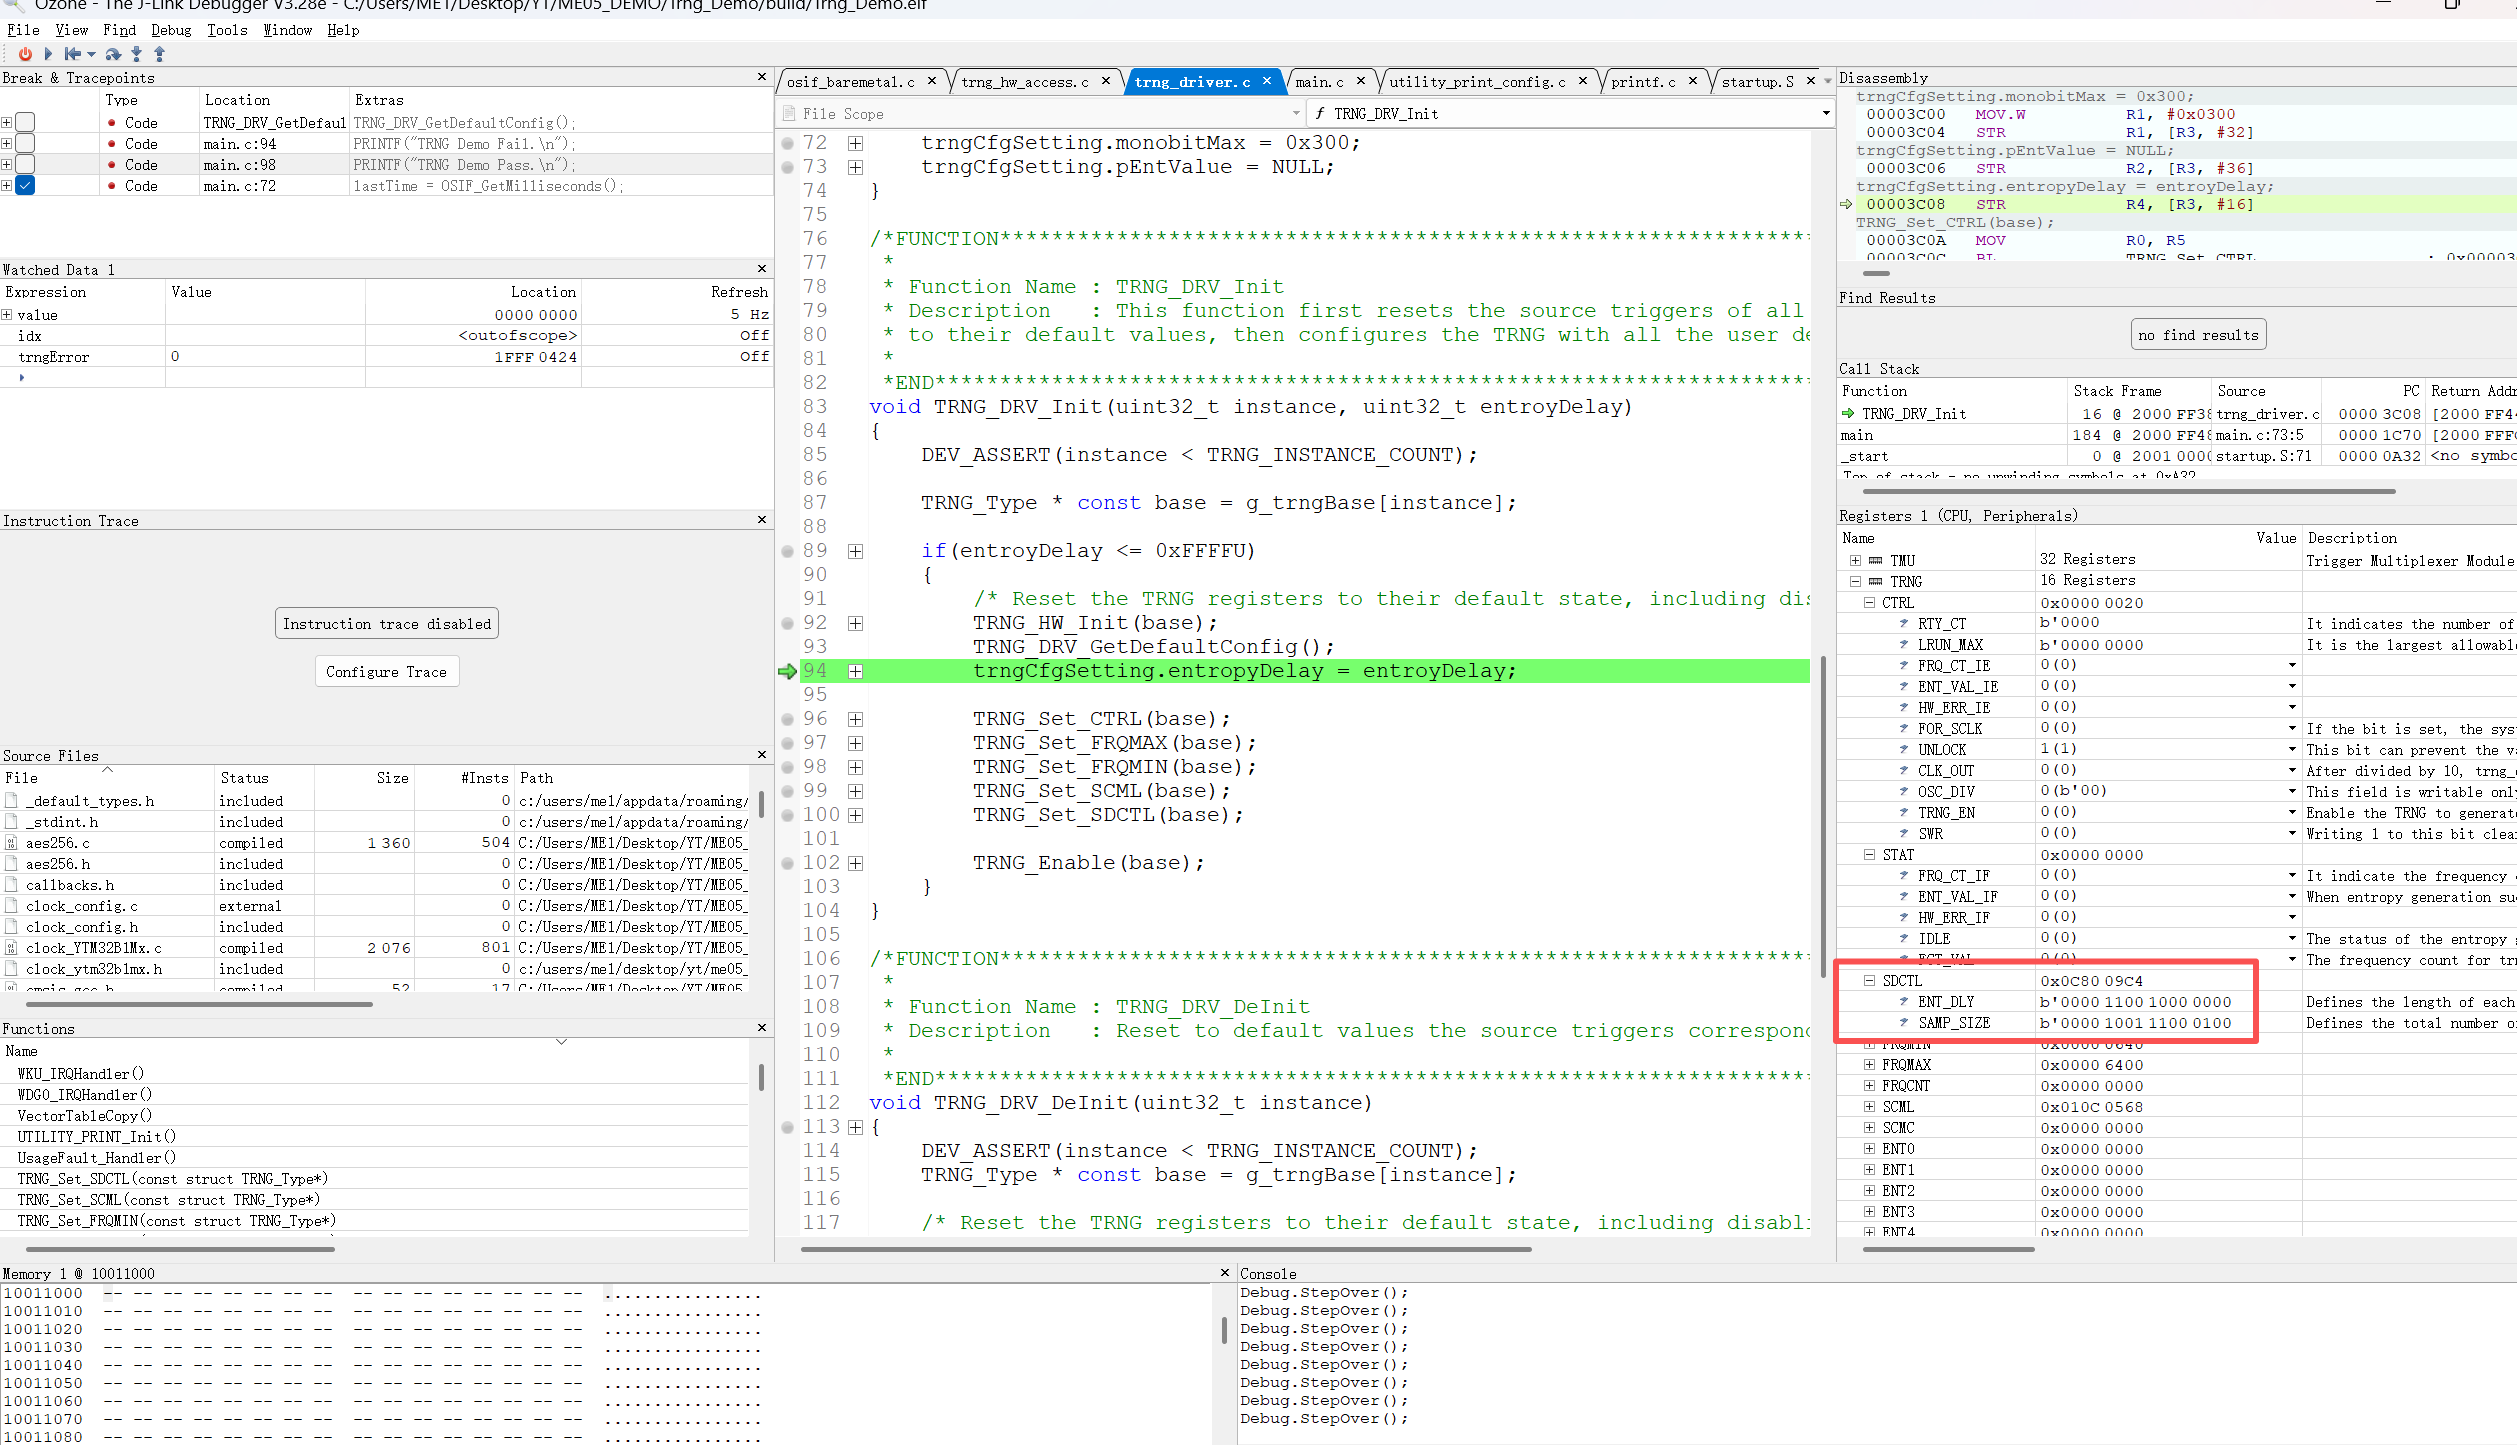Expand the FRQMAX register node
This screenshot has width=2517, height=1445.
(1869, 1065)
